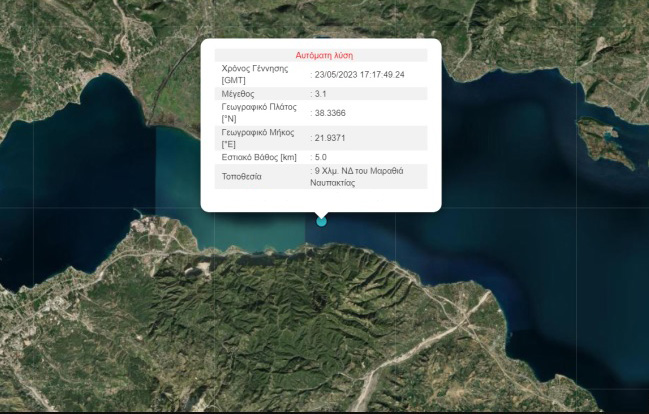Click the cyan earthquake epicenter marker
The width and height of the screenshot is (649, 414).
pos(321,221)
